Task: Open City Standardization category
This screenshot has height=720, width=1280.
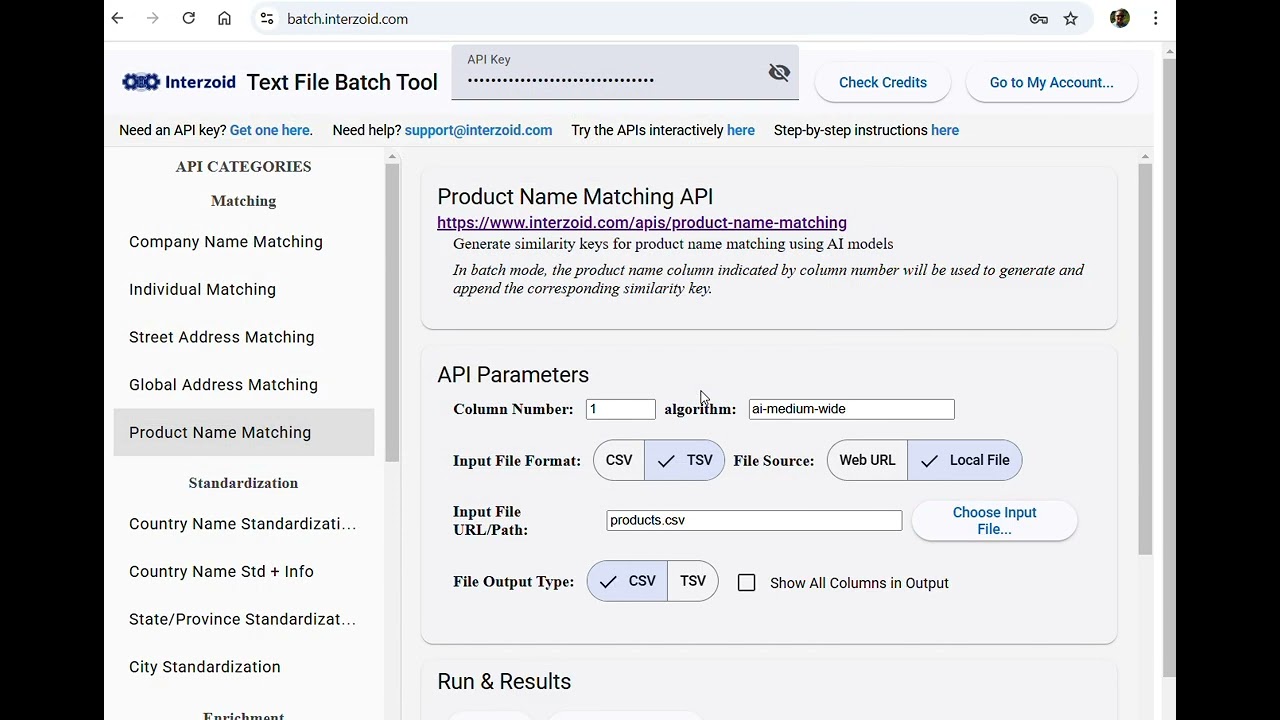Action: (244, 667)
